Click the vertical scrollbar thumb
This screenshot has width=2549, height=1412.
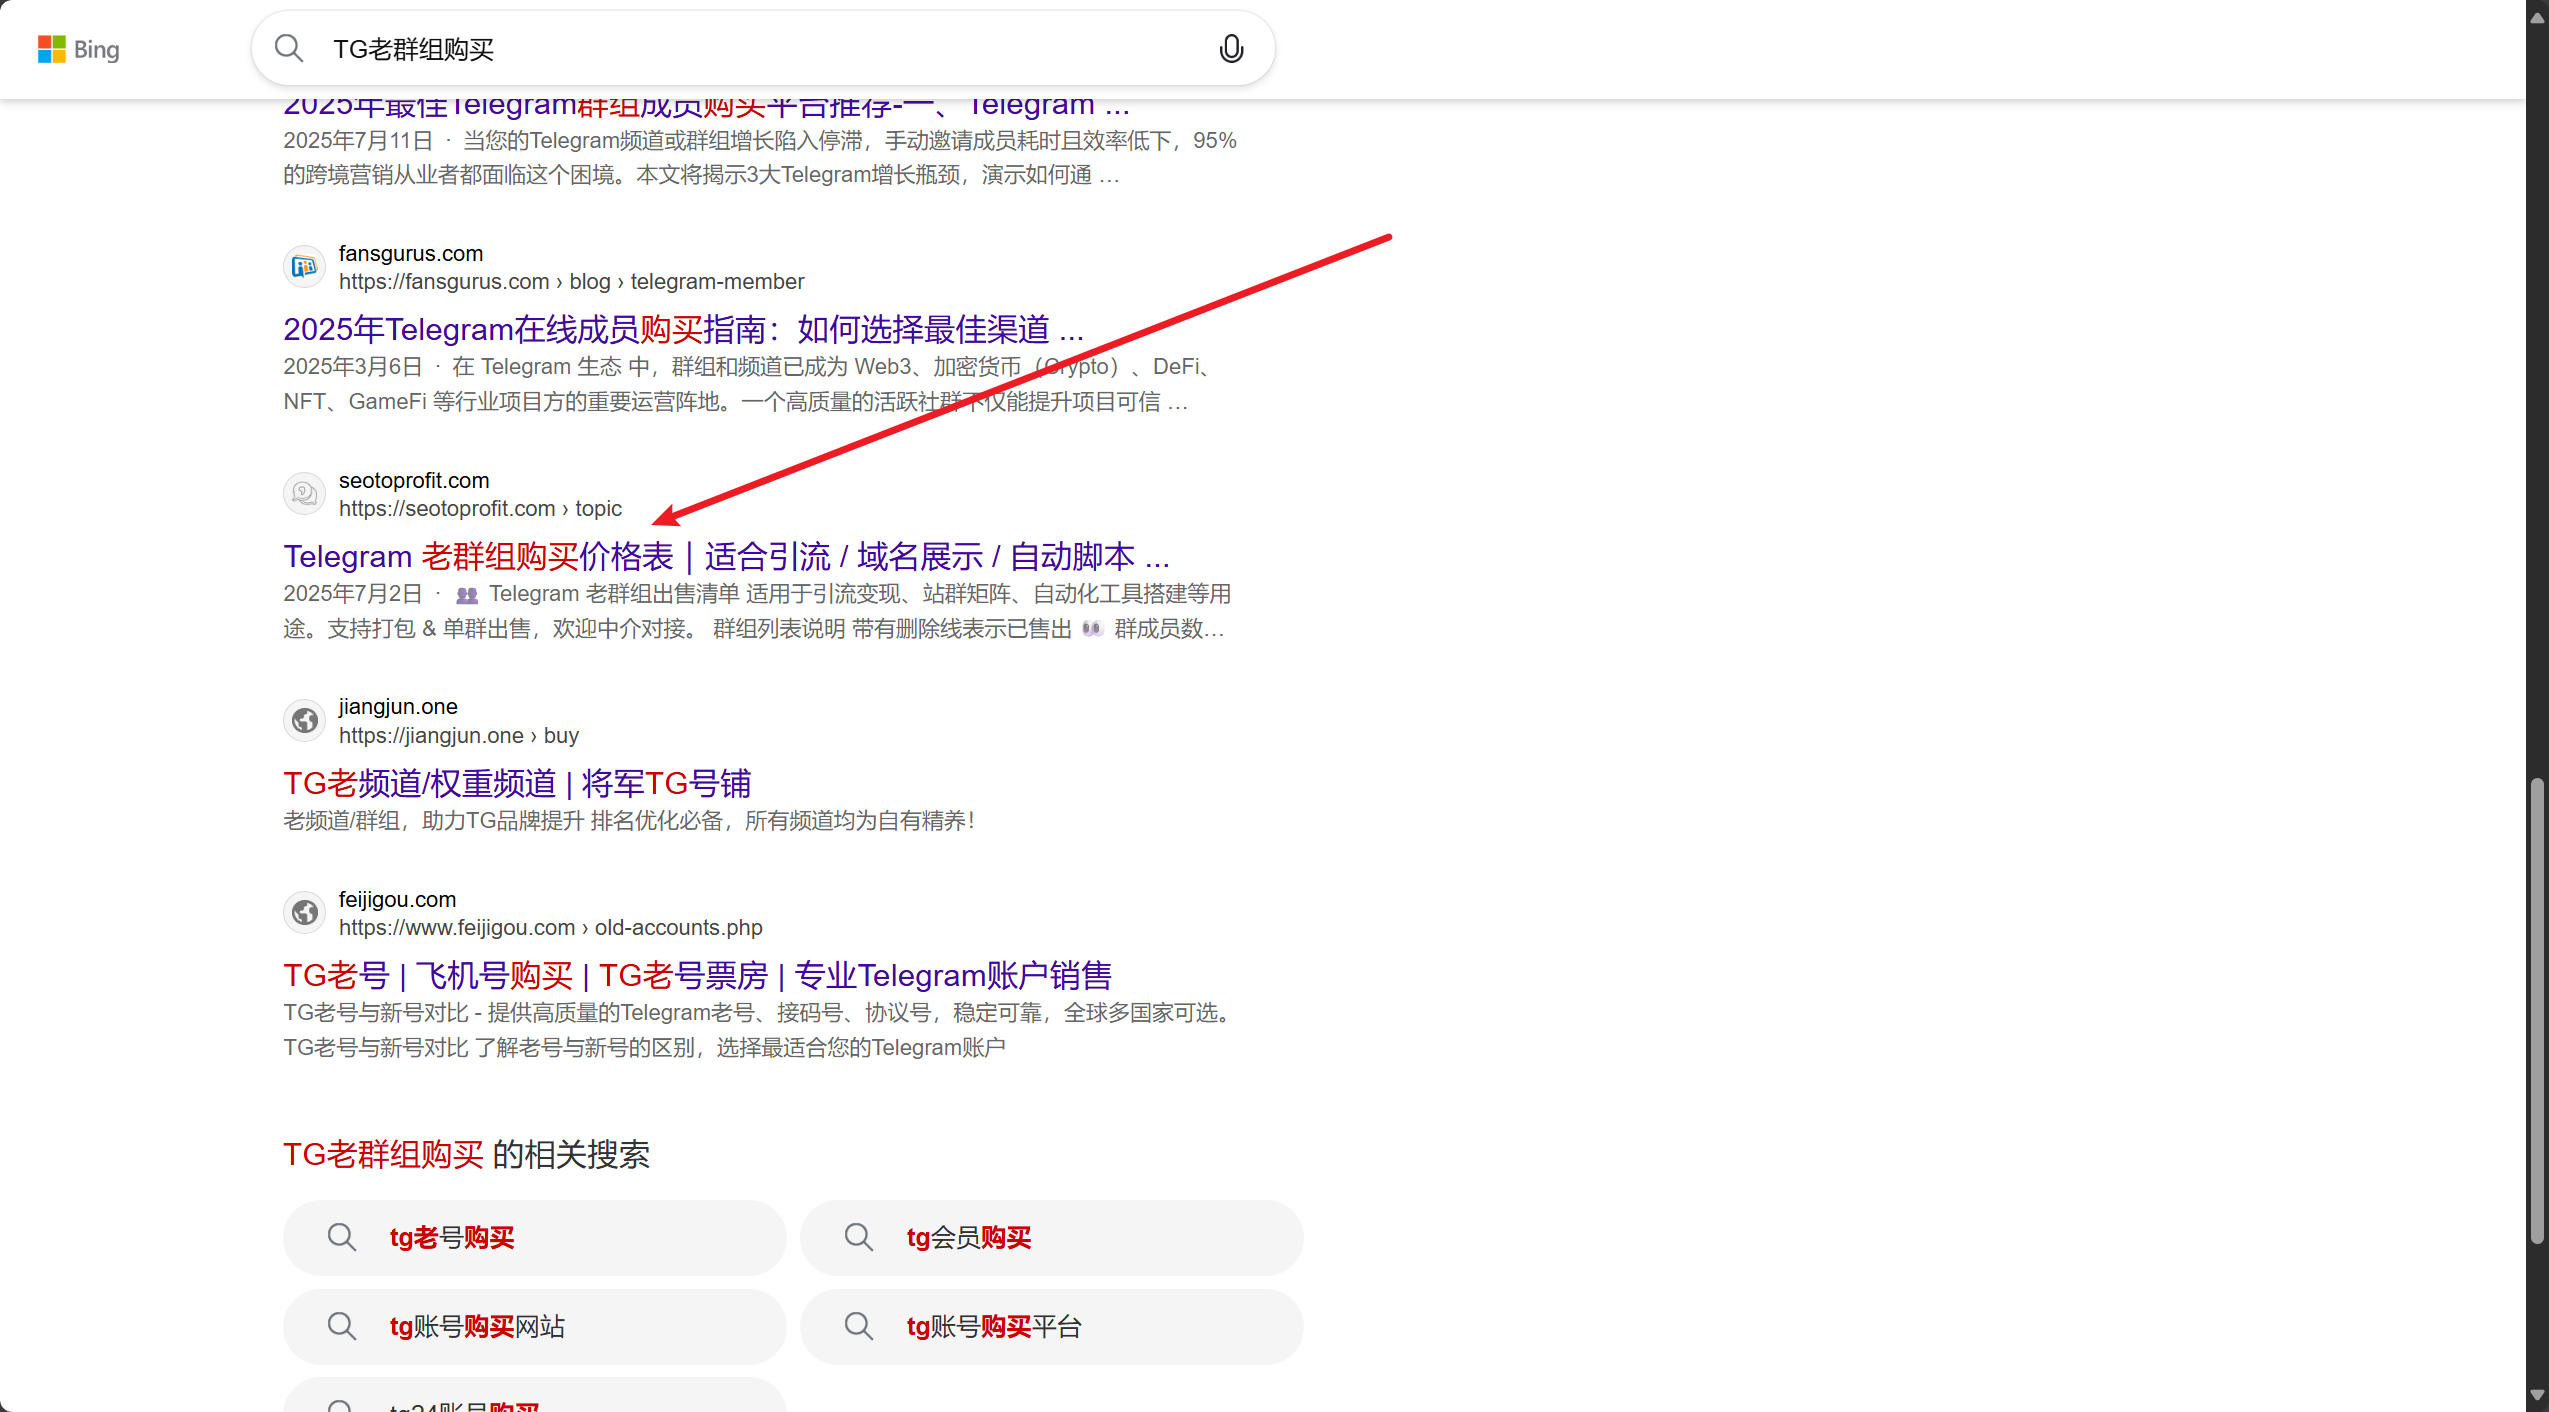click(x=2536, y=1010)
